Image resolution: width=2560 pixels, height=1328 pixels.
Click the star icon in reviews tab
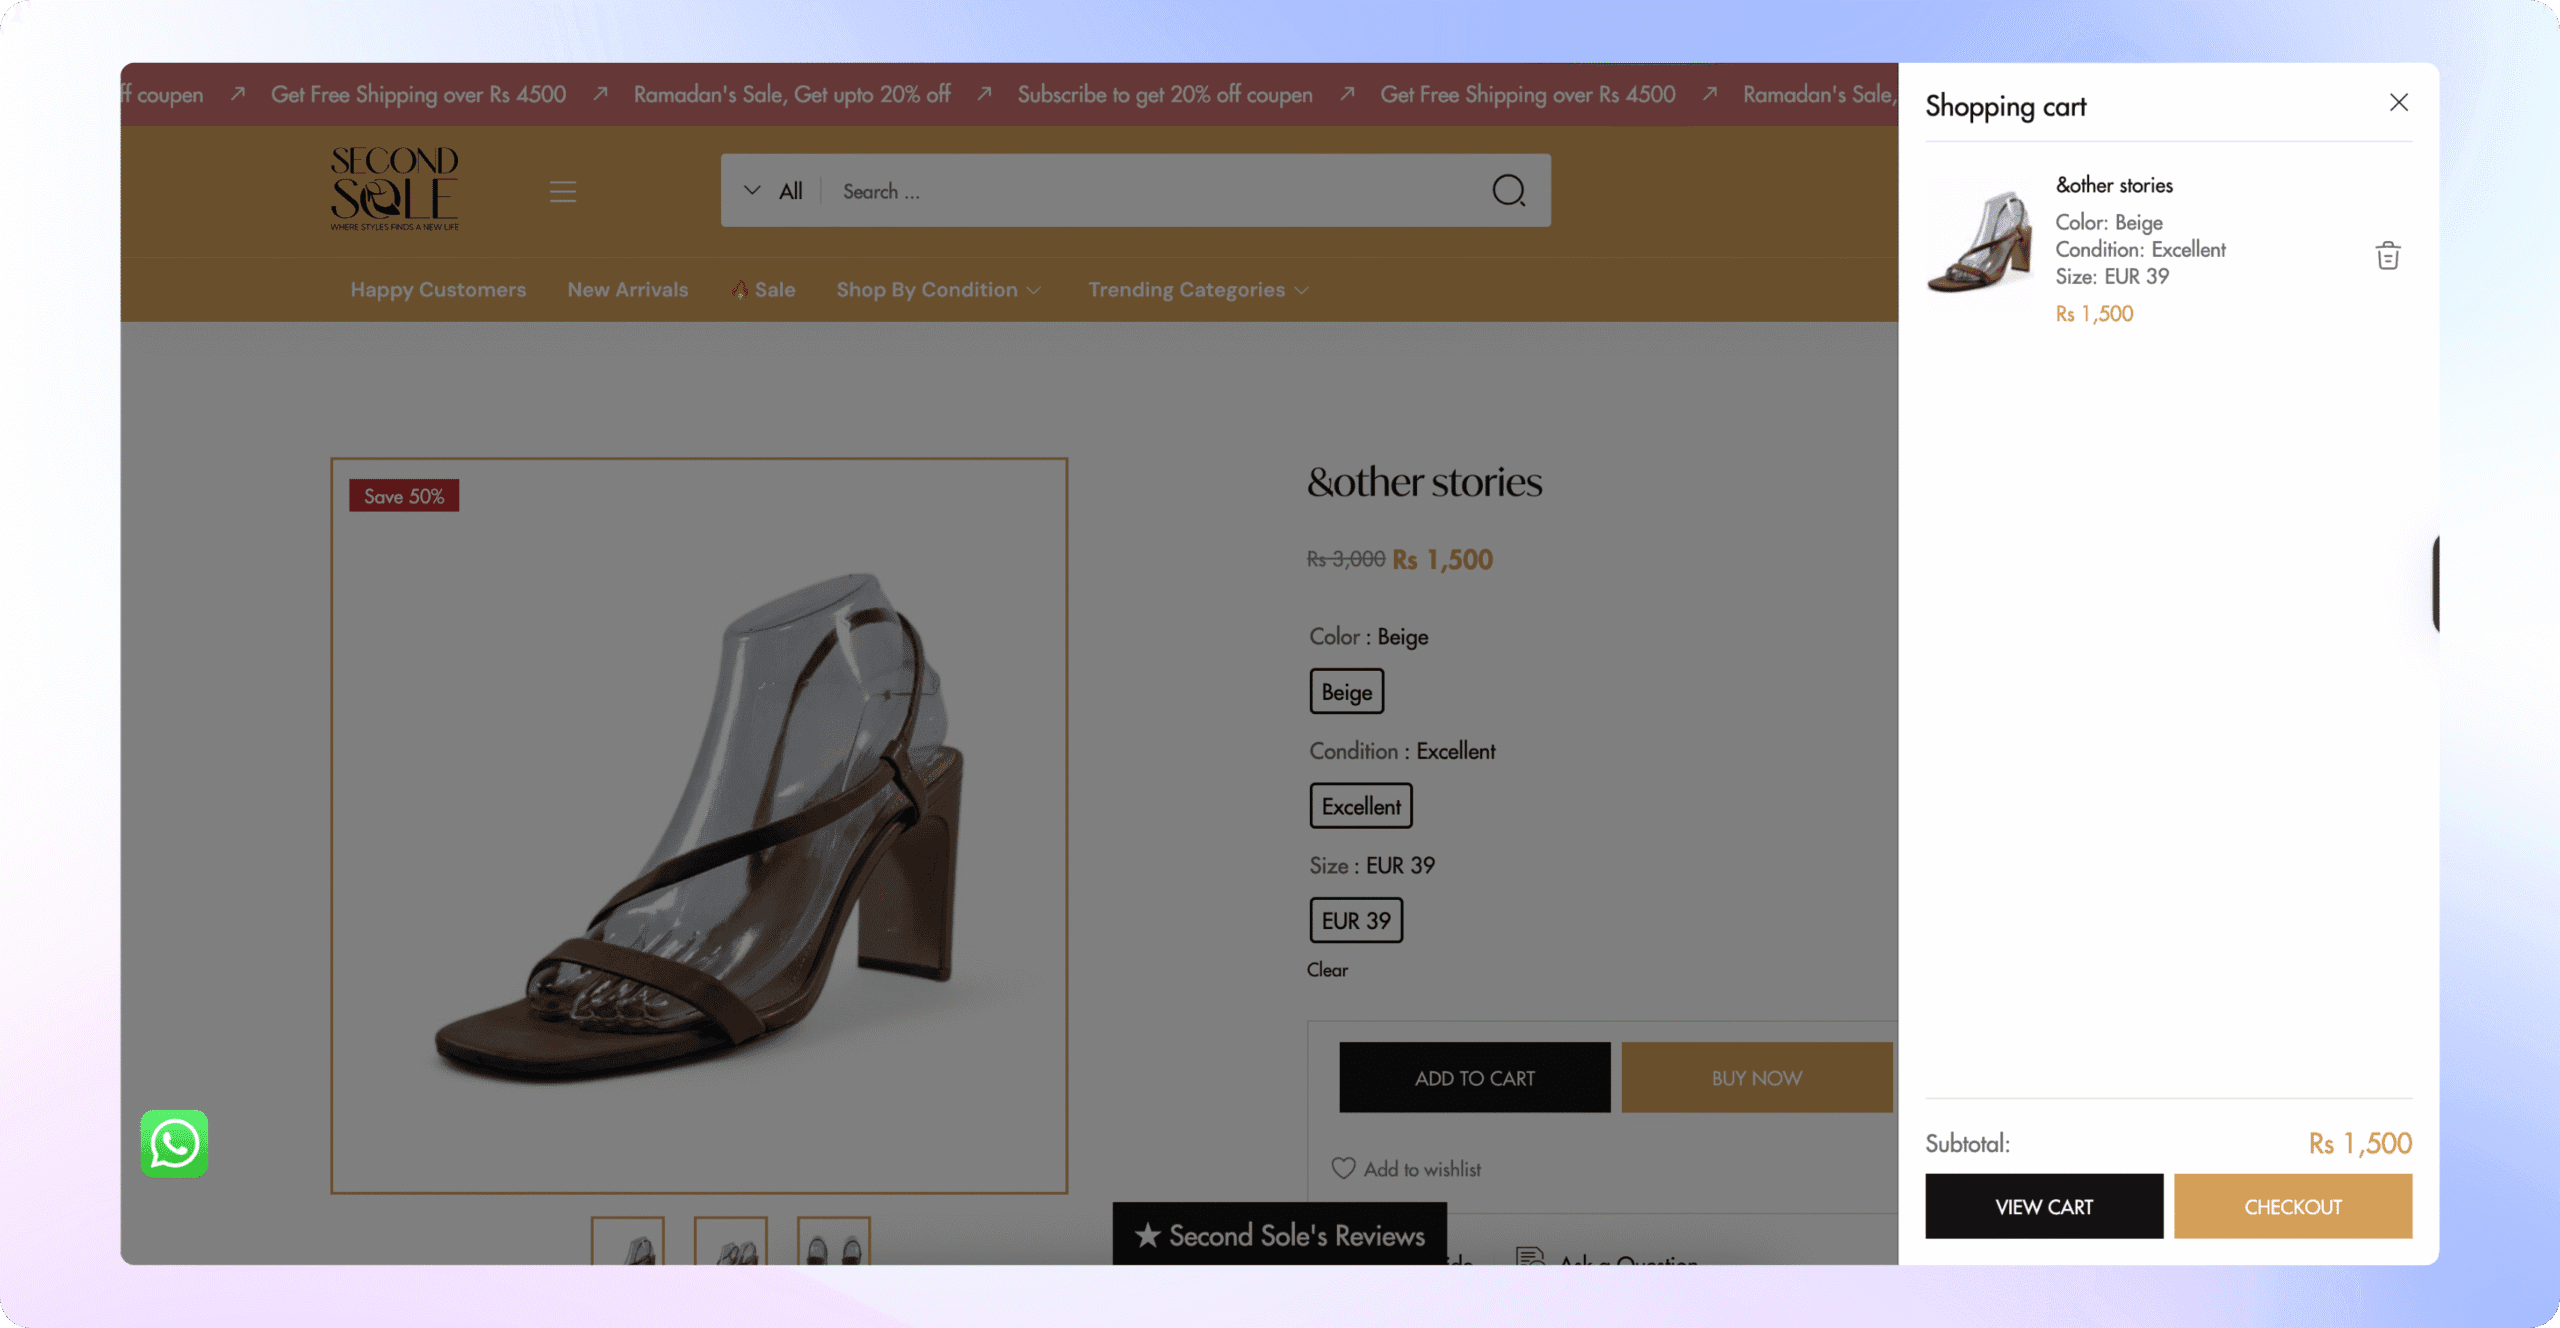click(1148, 1236)
